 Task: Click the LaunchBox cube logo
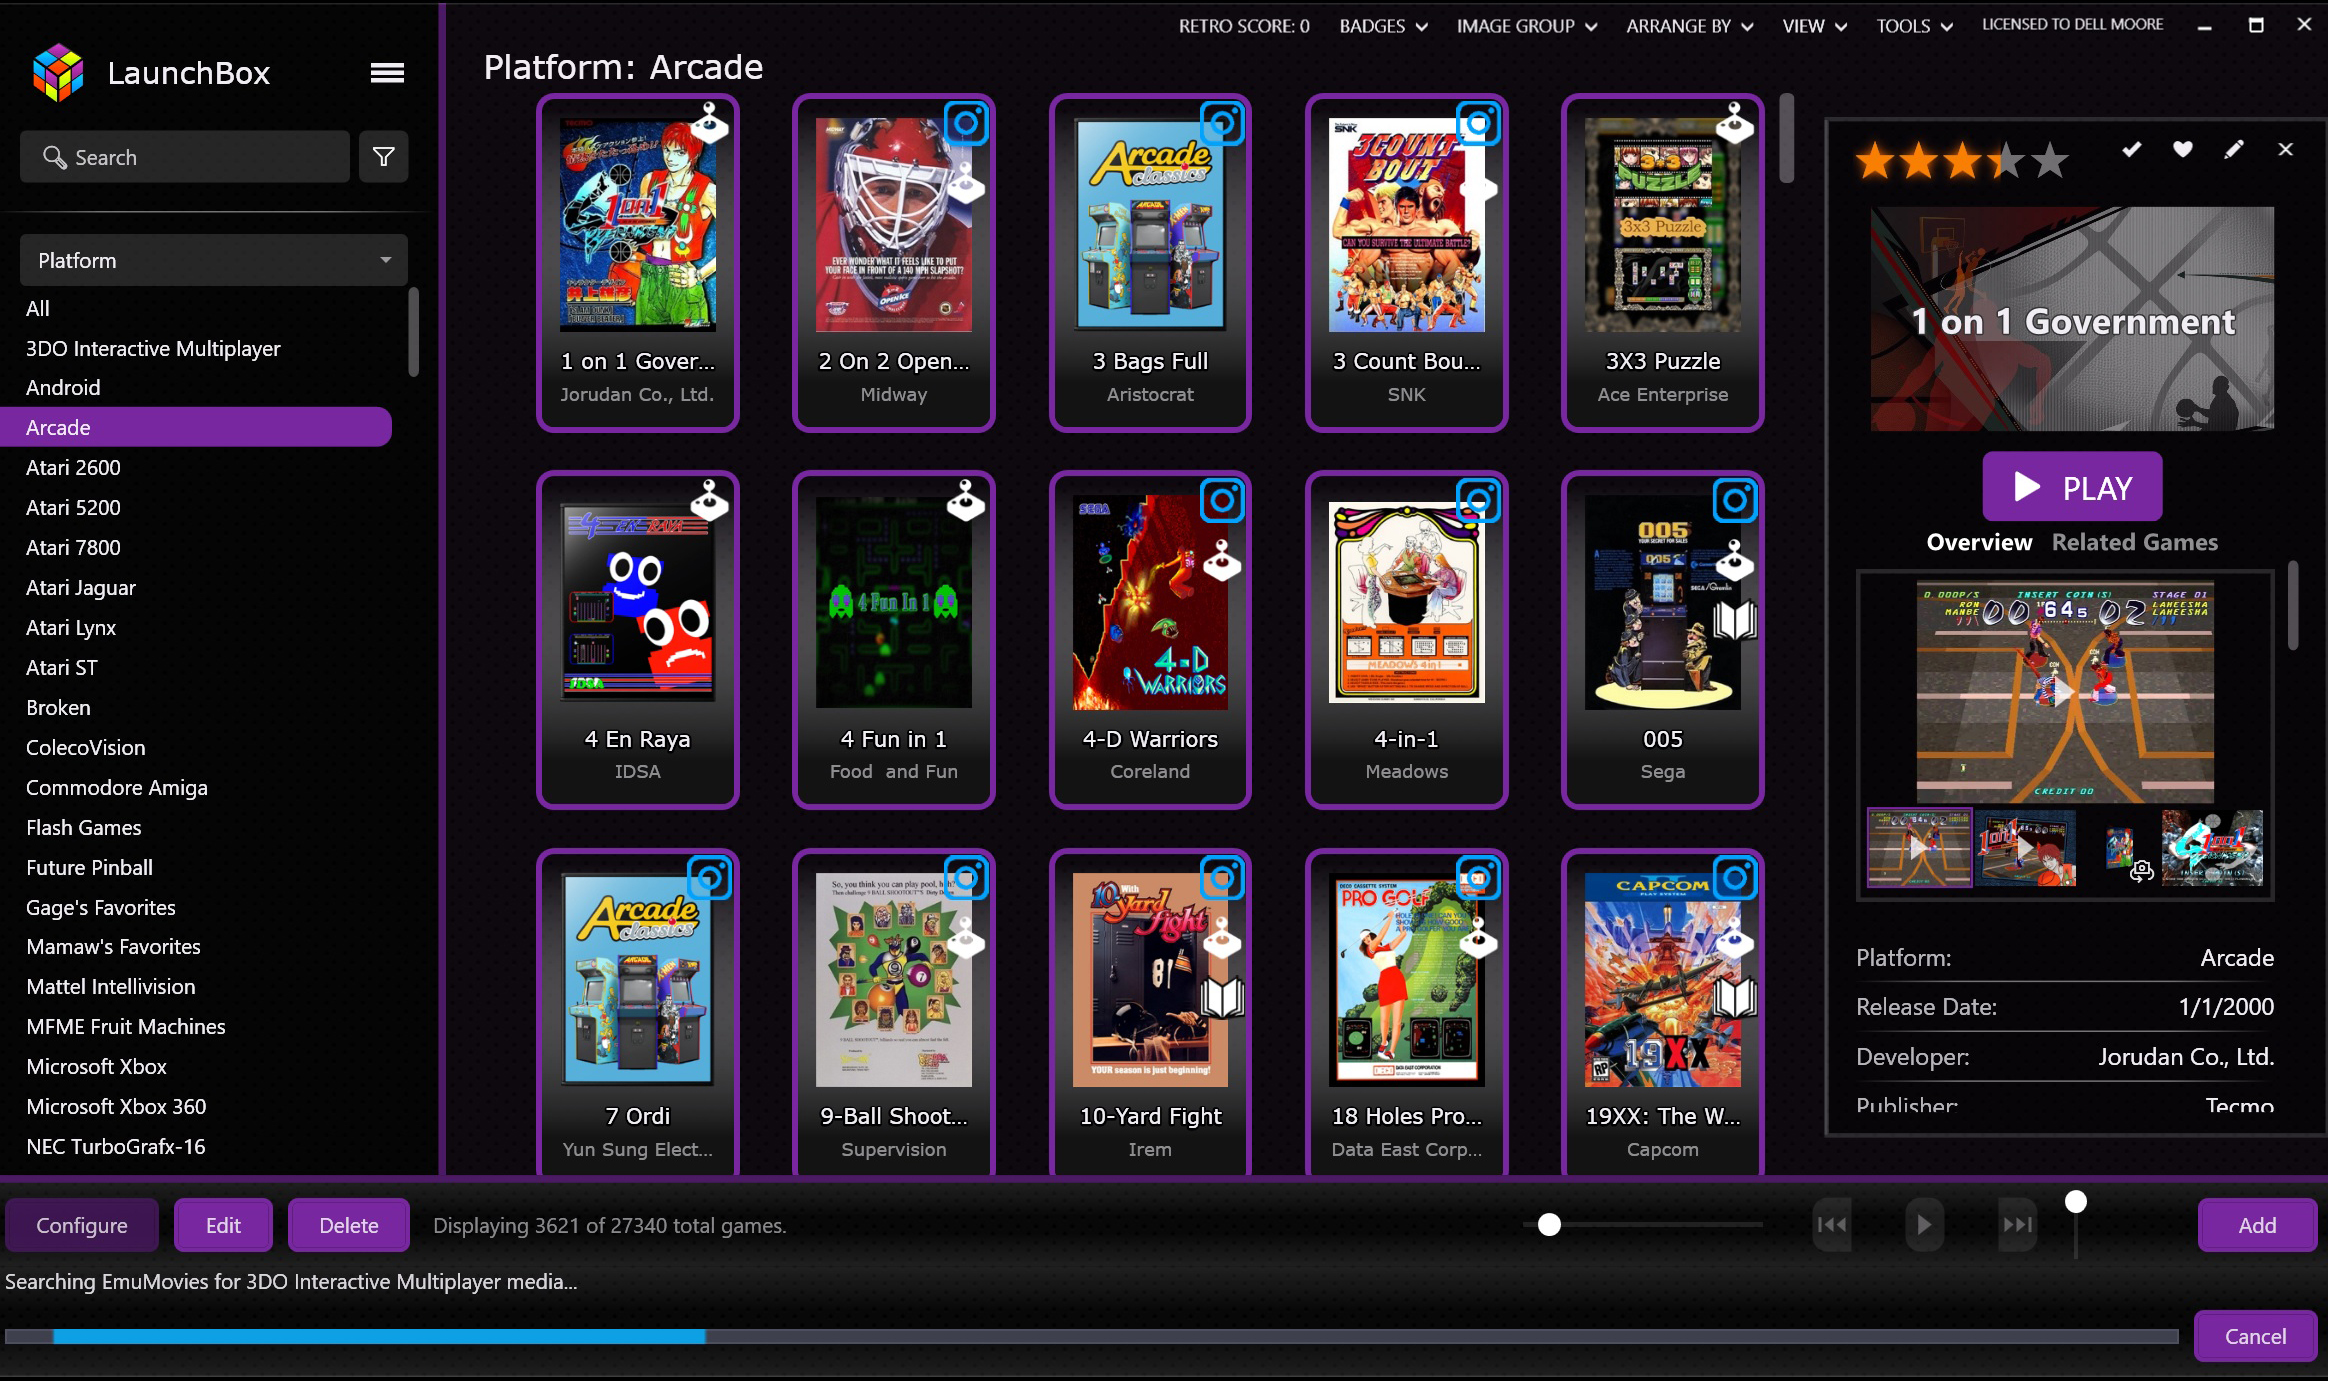[58, 73]
